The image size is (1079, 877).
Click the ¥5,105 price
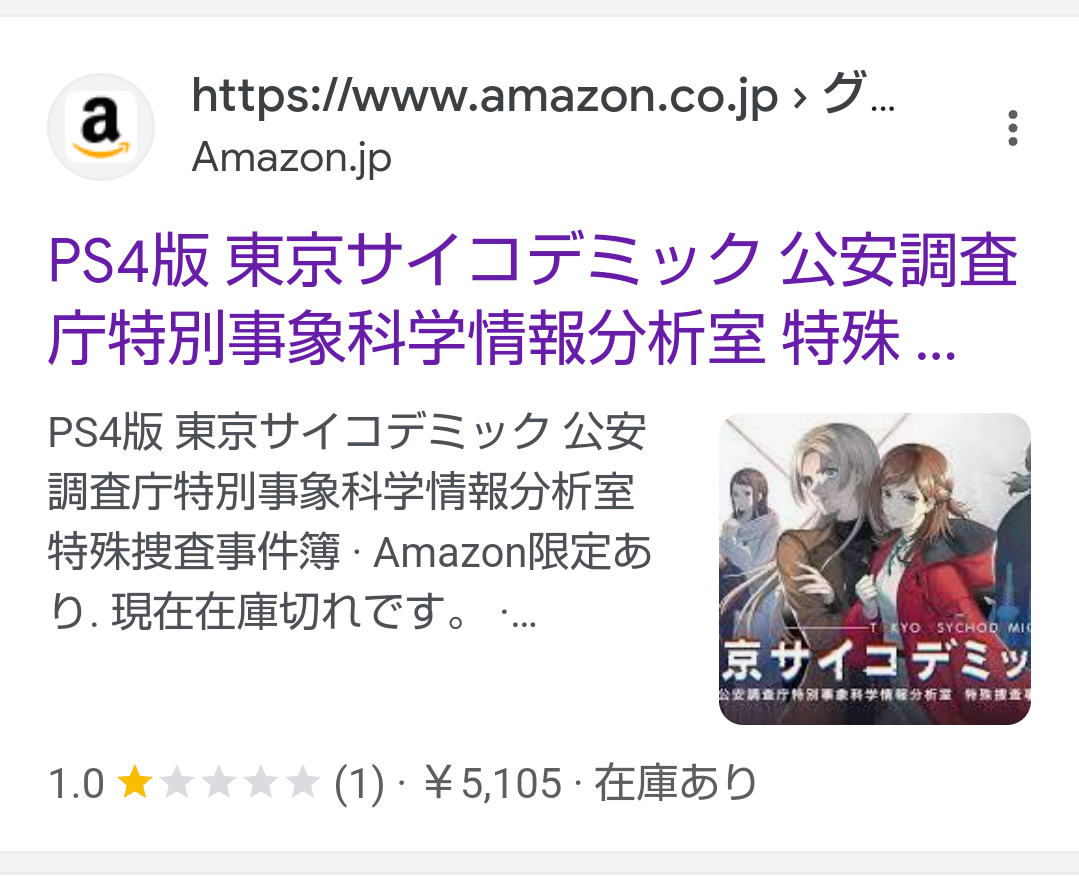coord(493,784)
